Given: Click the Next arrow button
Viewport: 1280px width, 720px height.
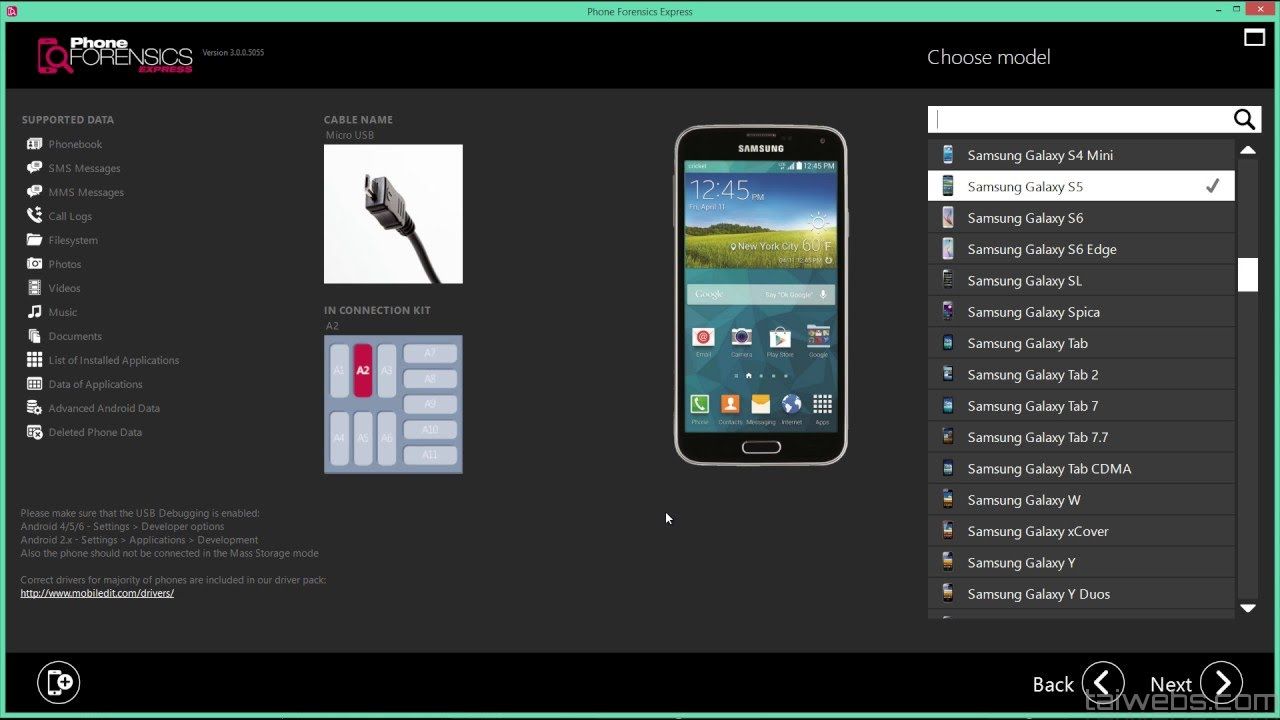Looking at the screenshot, I should (1221, 683).
